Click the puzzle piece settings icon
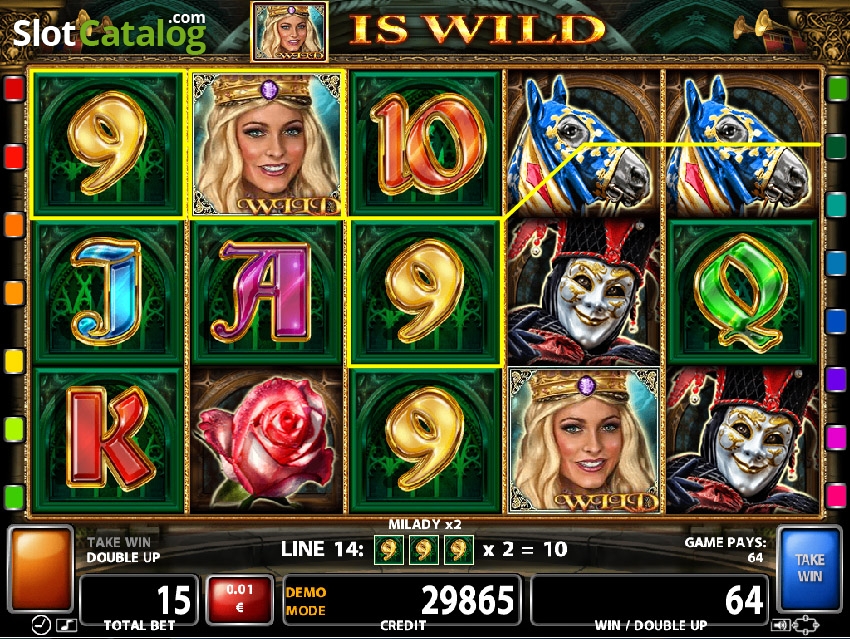Viewport: 850px width, 639px height. tap(806, 625)
